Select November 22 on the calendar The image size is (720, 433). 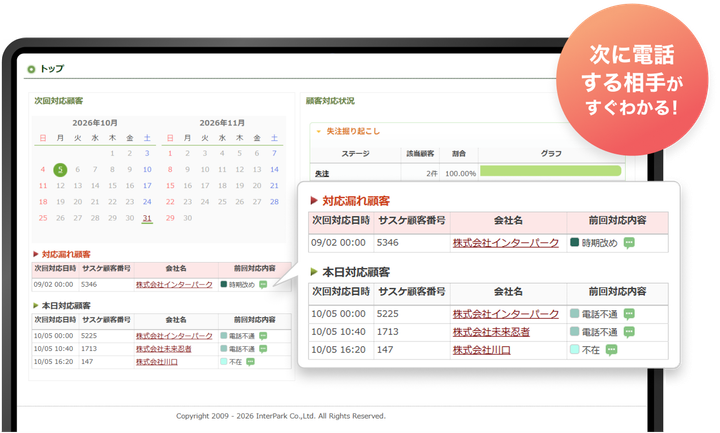pos(170,202)
